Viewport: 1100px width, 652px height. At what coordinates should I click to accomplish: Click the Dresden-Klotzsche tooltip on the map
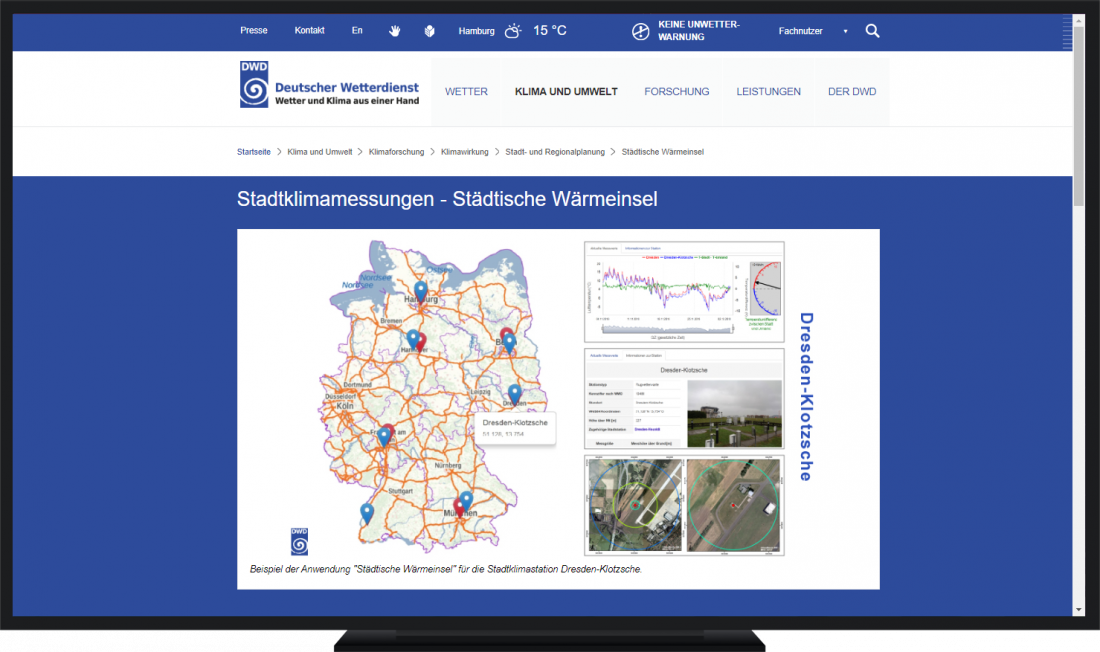pos(514,426)
